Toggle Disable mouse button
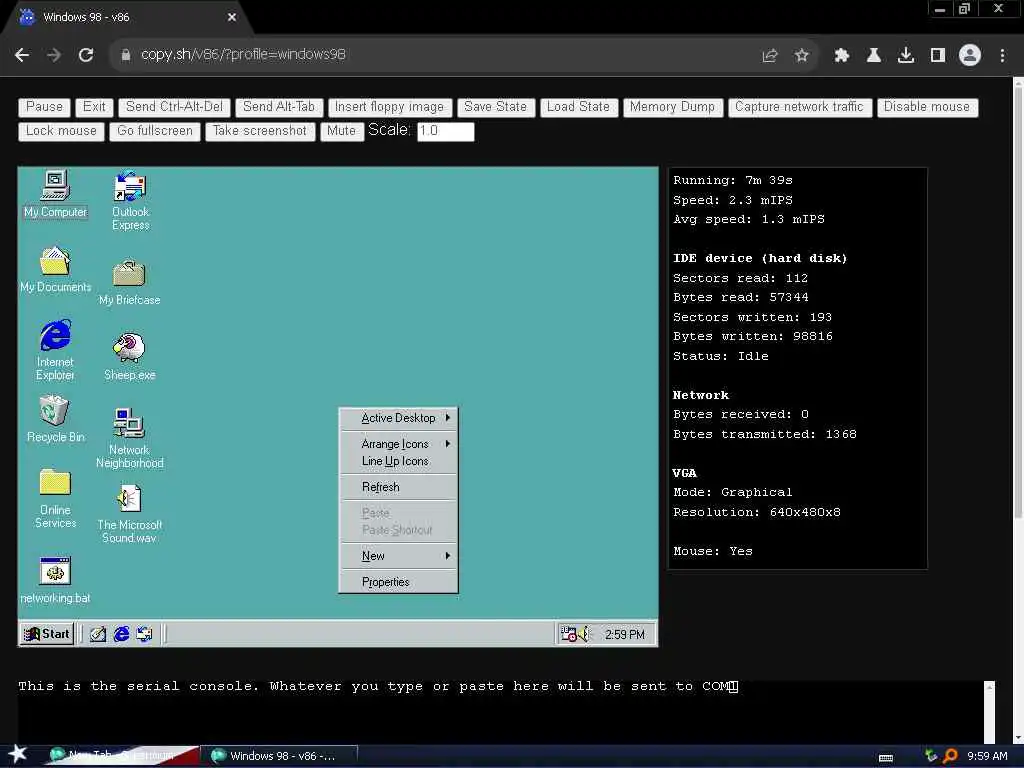Viewport: 1024px width, 768px height. (x=927, y=107)
